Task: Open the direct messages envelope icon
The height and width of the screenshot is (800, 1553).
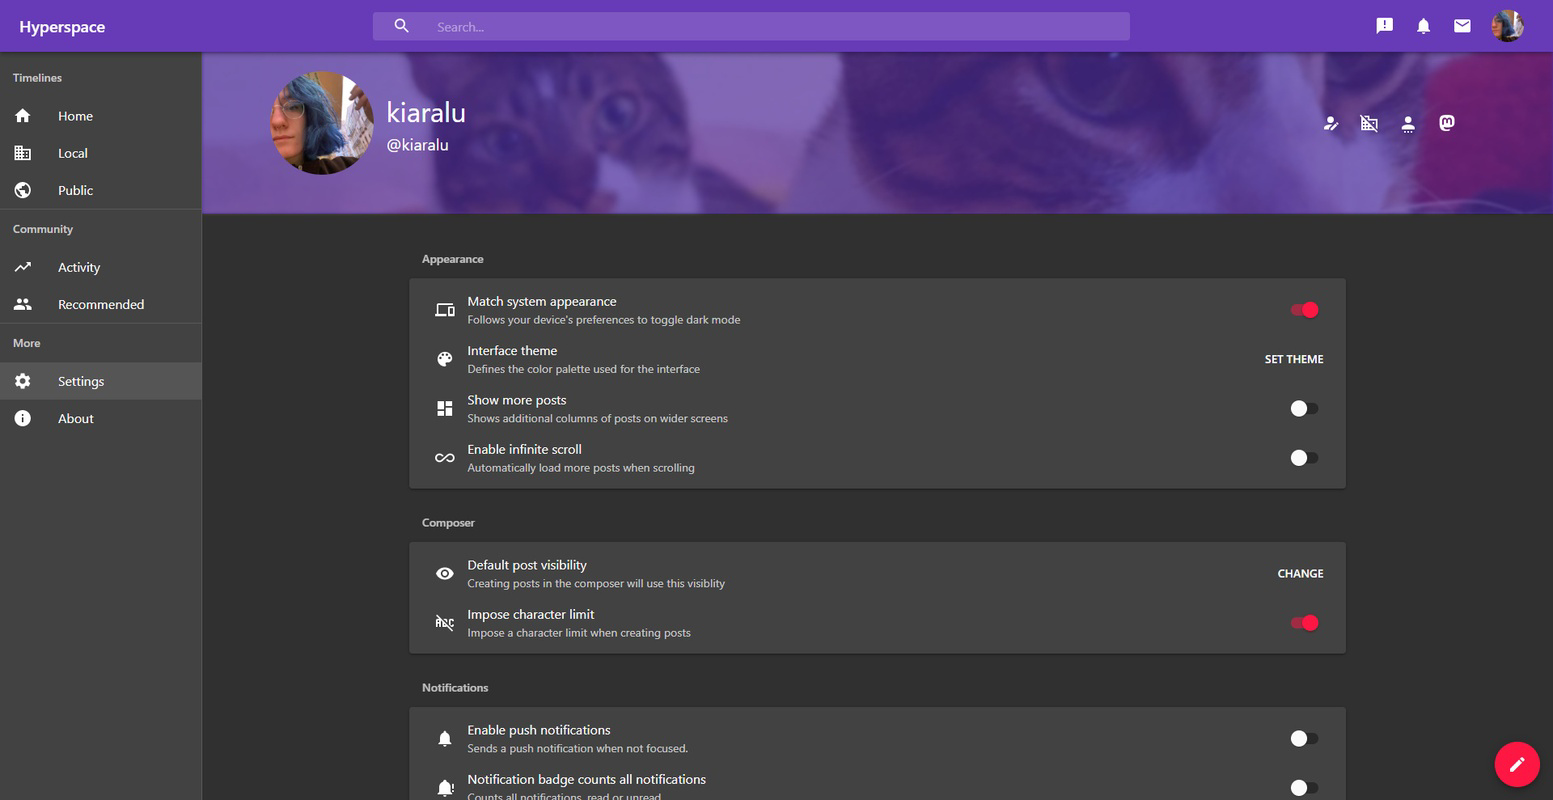Action: pyautogui.click(x=1462, y=26)
